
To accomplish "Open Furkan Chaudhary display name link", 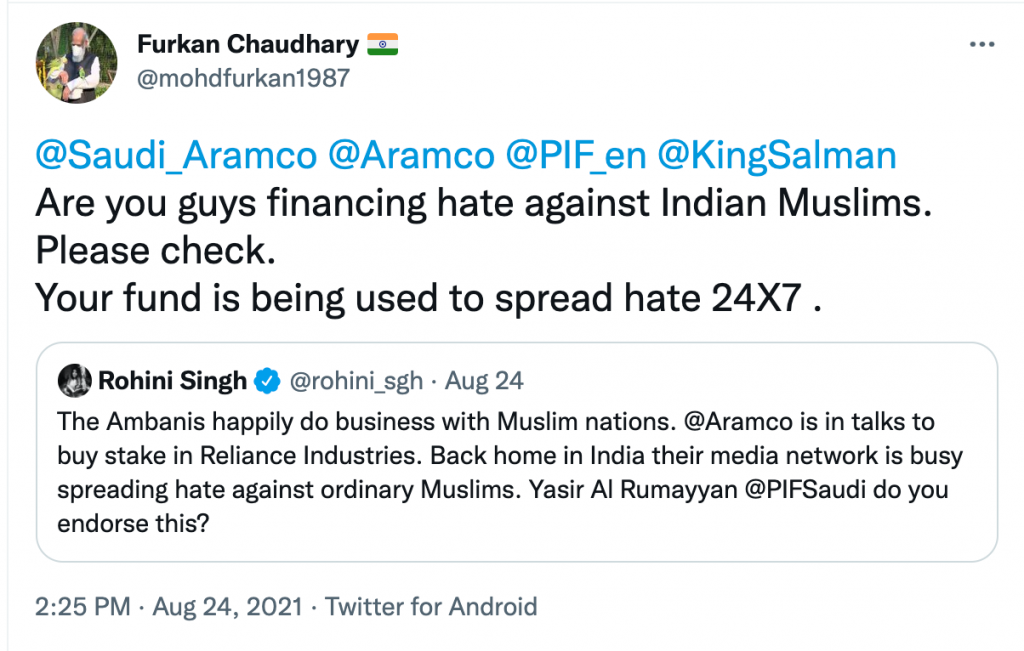I will [246, 45].
